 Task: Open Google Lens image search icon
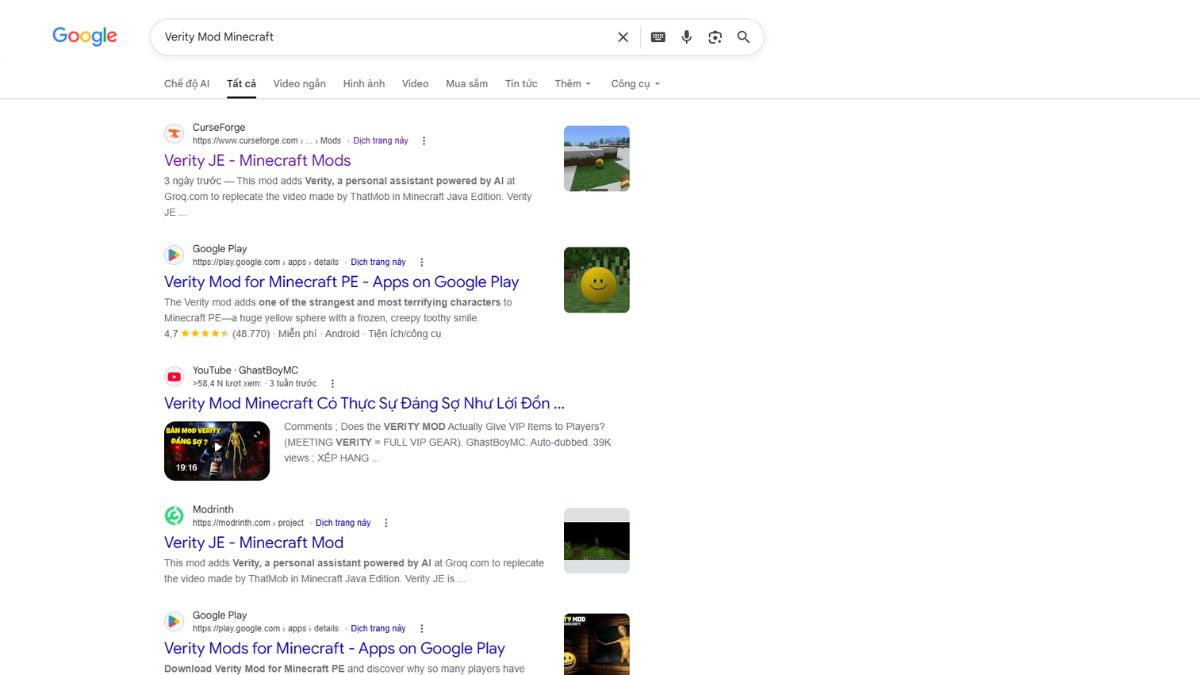click(715, 37)
